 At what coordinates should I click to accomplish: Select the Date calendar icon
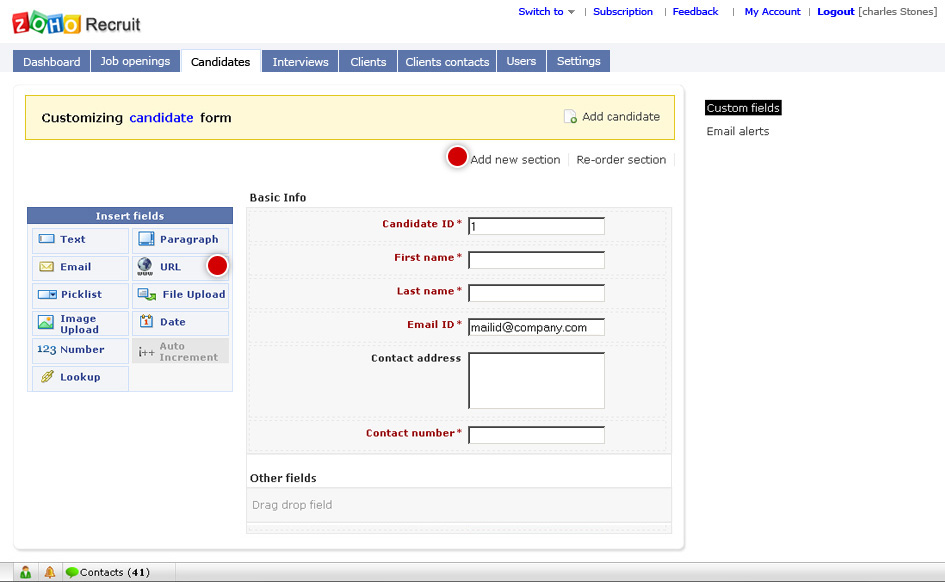146,321
